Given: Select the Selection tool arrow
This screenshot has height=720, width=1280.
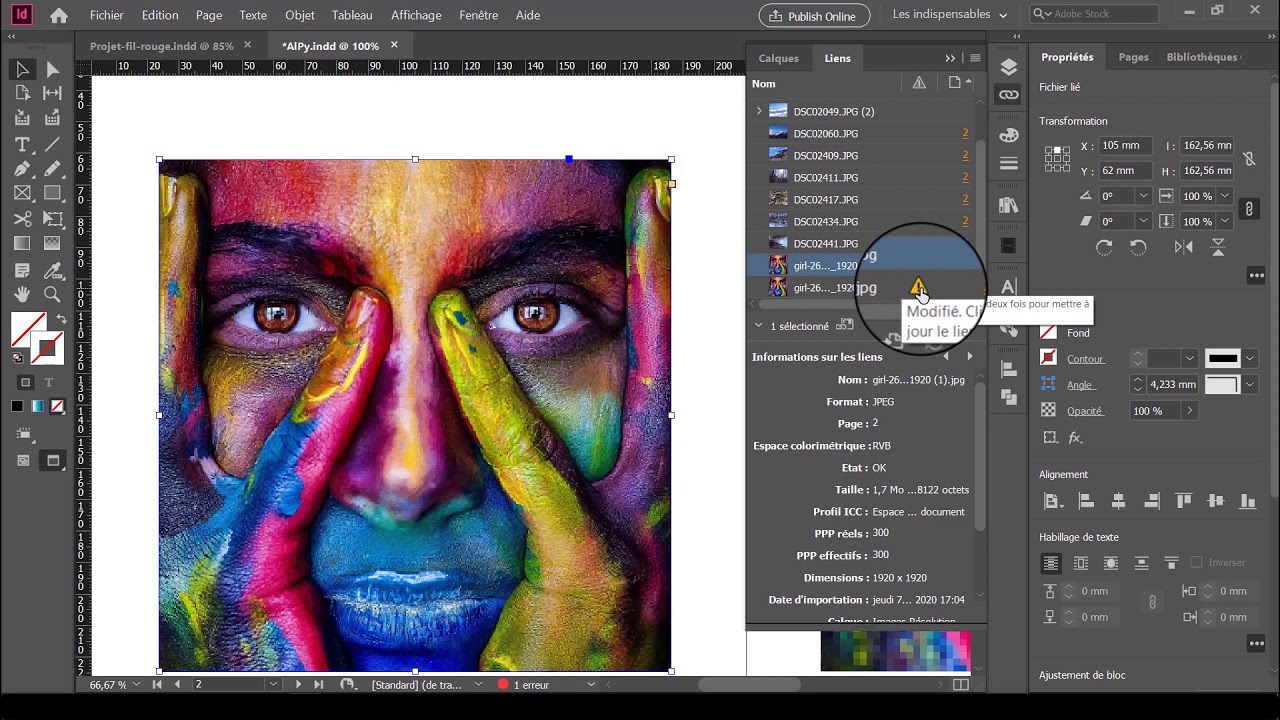Looking at the screenshot, I should coord(22,69).
